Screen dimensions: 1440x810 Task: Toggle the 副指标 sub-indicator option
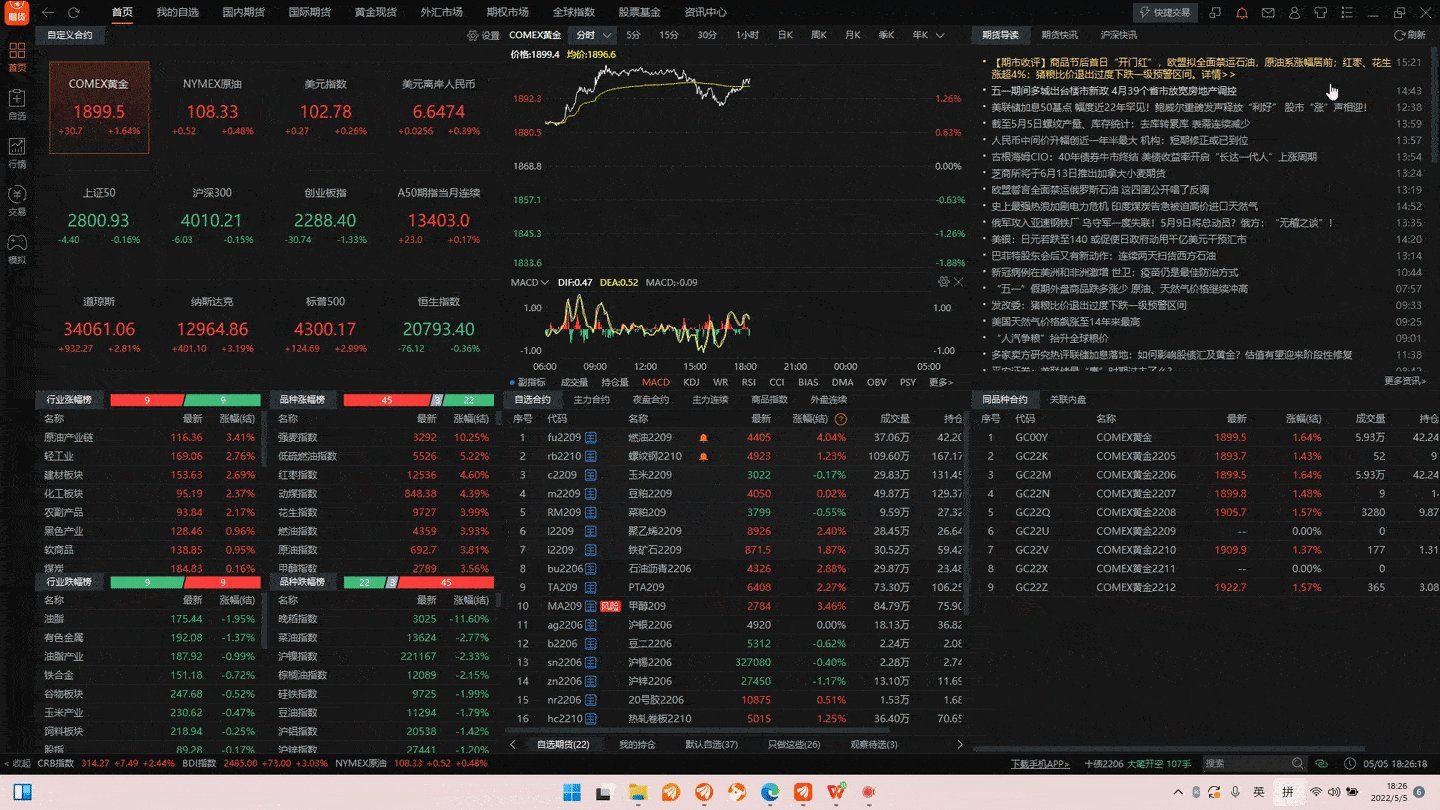click(x=528, y=382)
